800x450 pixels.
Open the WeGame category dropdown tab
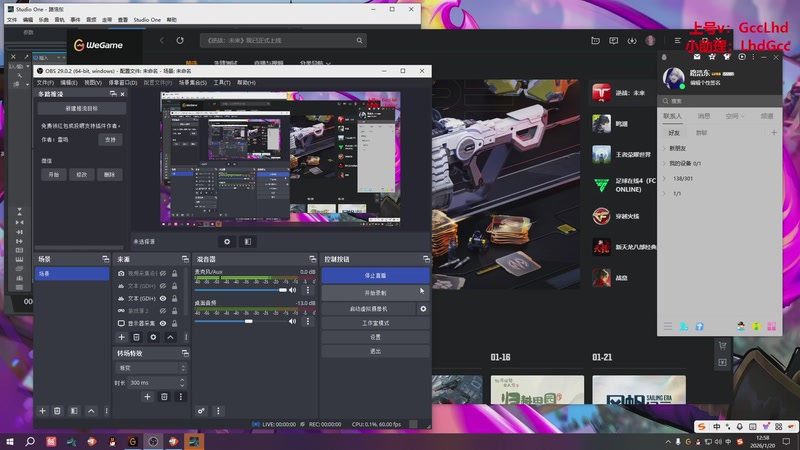(x=315, y=63)
